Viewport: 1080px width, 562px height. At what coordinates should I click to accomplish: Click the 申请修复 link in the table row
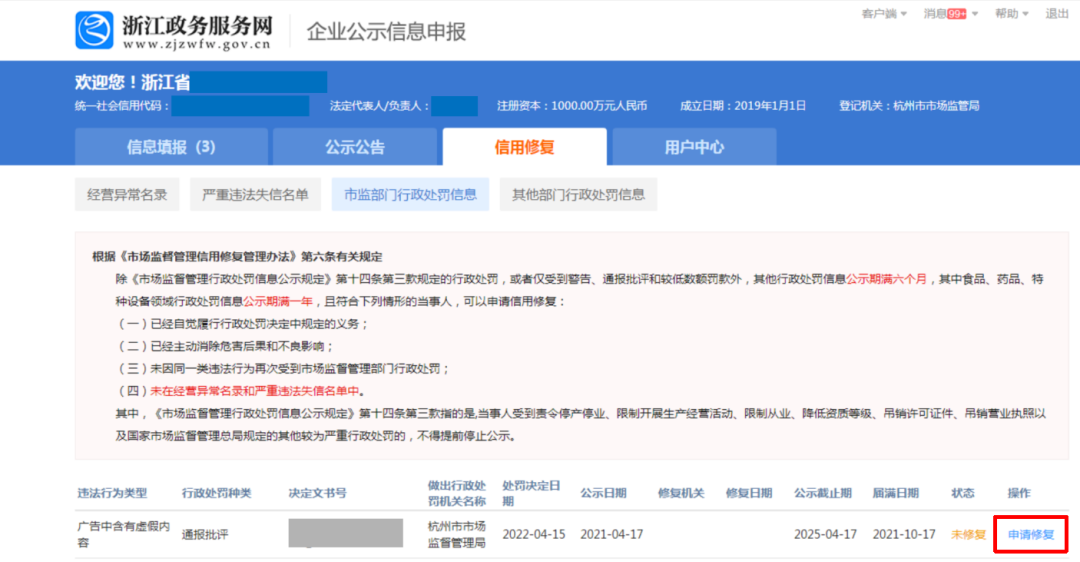point(1030,535)
